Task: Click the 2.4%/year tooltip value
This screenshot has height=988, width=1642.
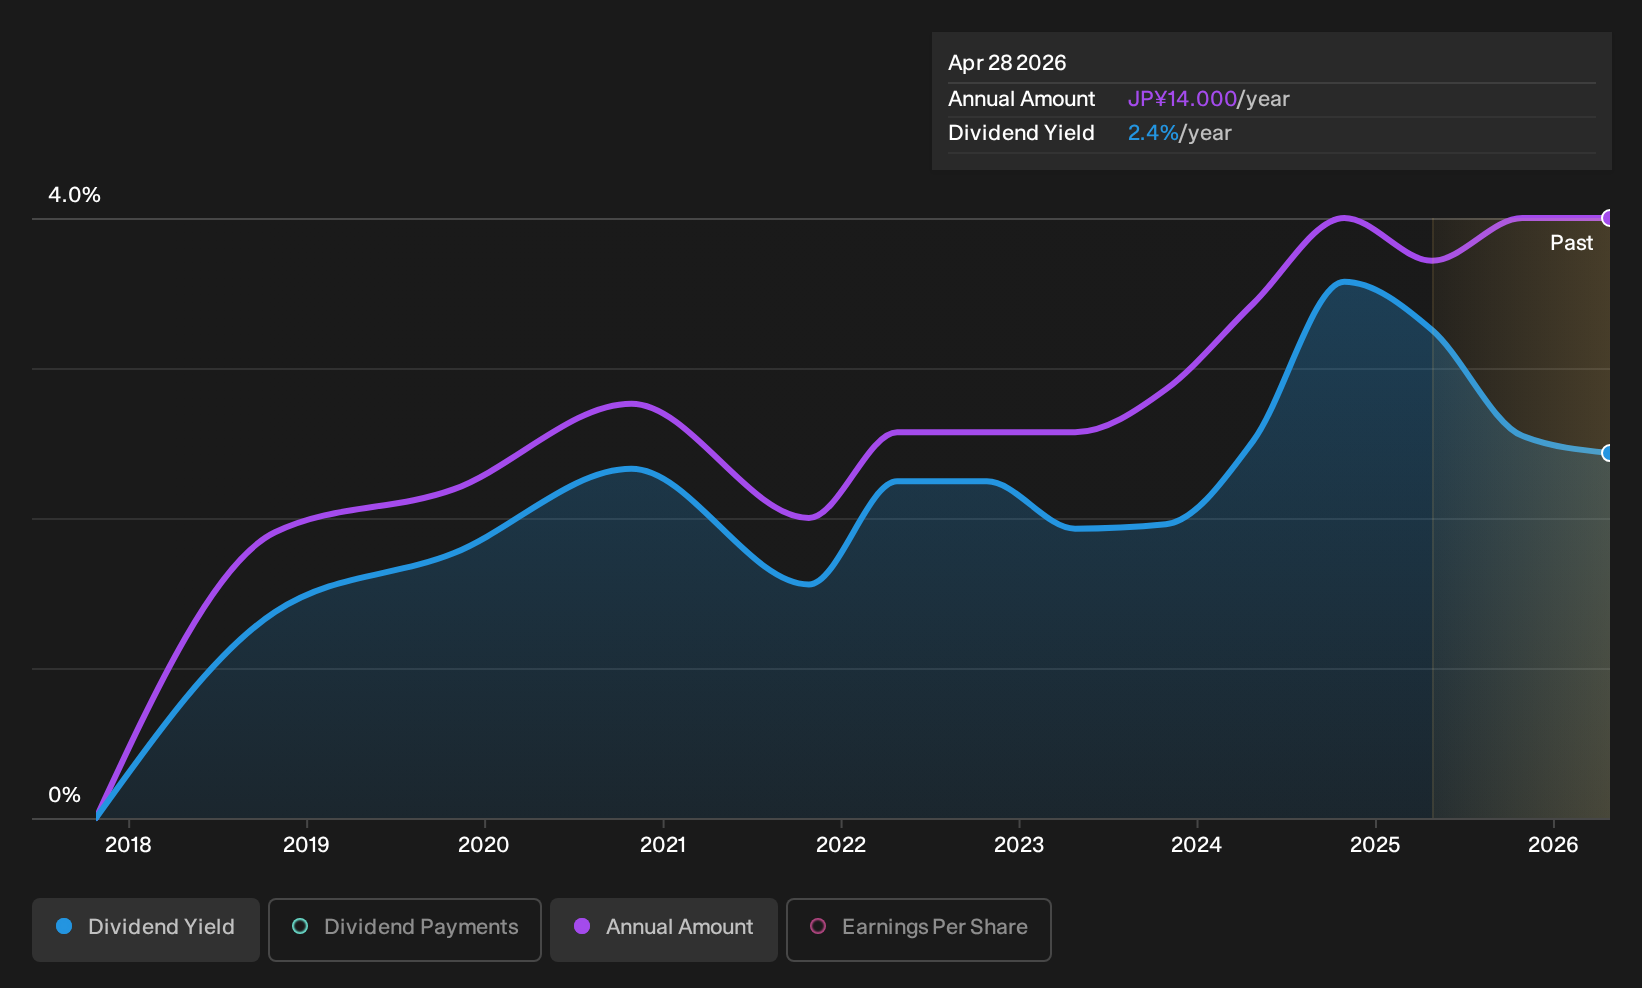Action: (x=1179, y=133)
